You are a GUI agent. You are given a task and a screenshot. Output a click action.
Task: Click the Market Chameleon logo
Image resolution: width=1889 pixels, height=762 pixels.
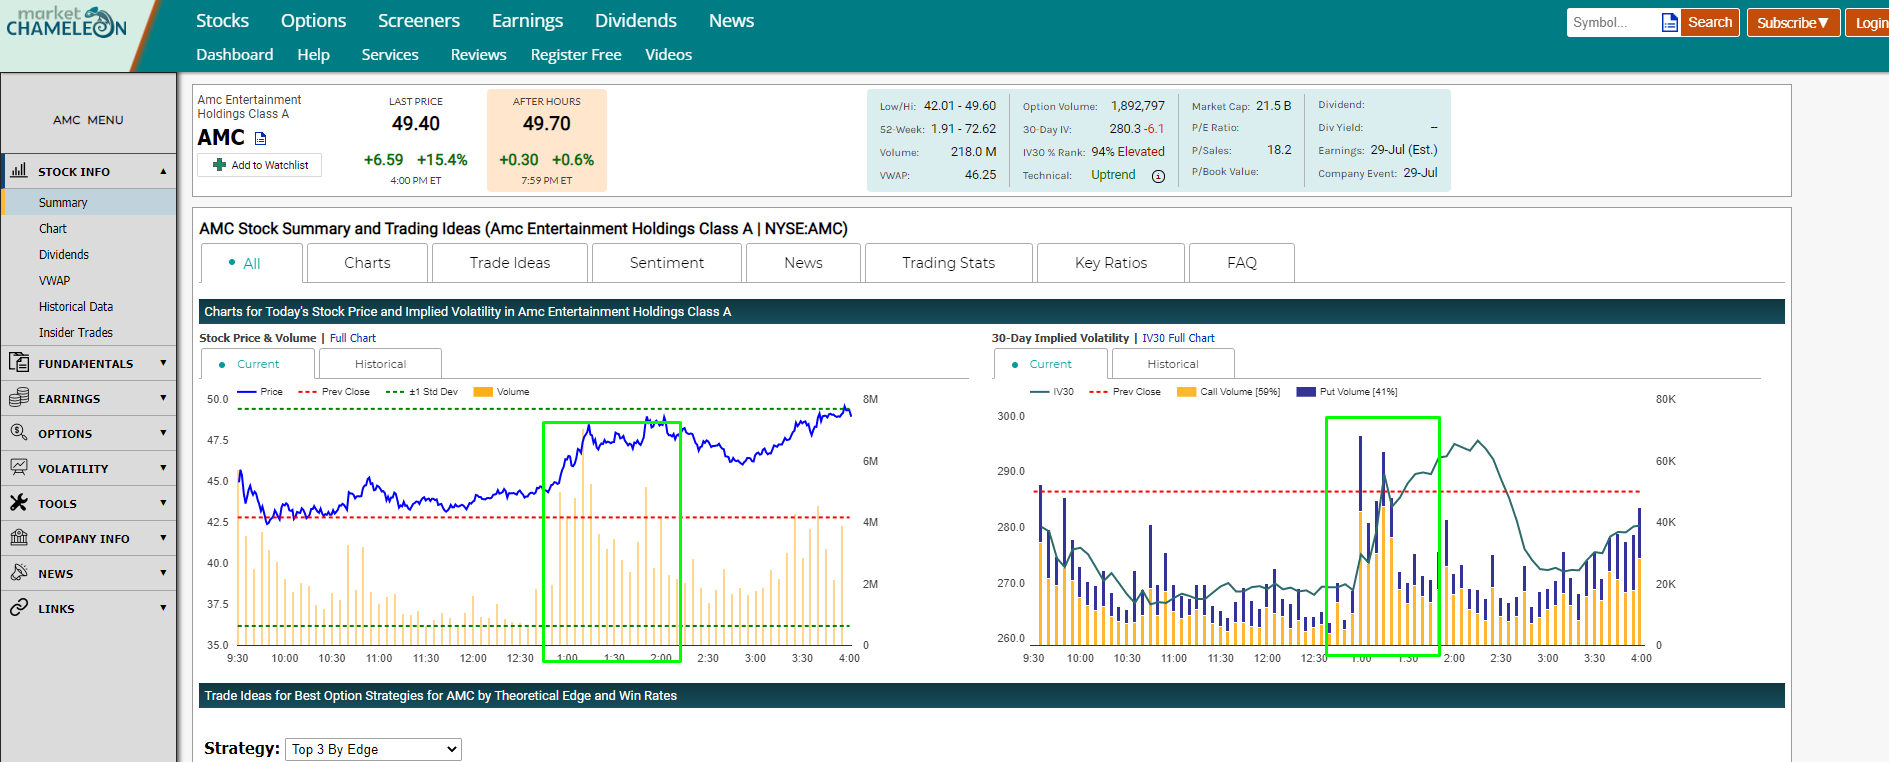67,22
